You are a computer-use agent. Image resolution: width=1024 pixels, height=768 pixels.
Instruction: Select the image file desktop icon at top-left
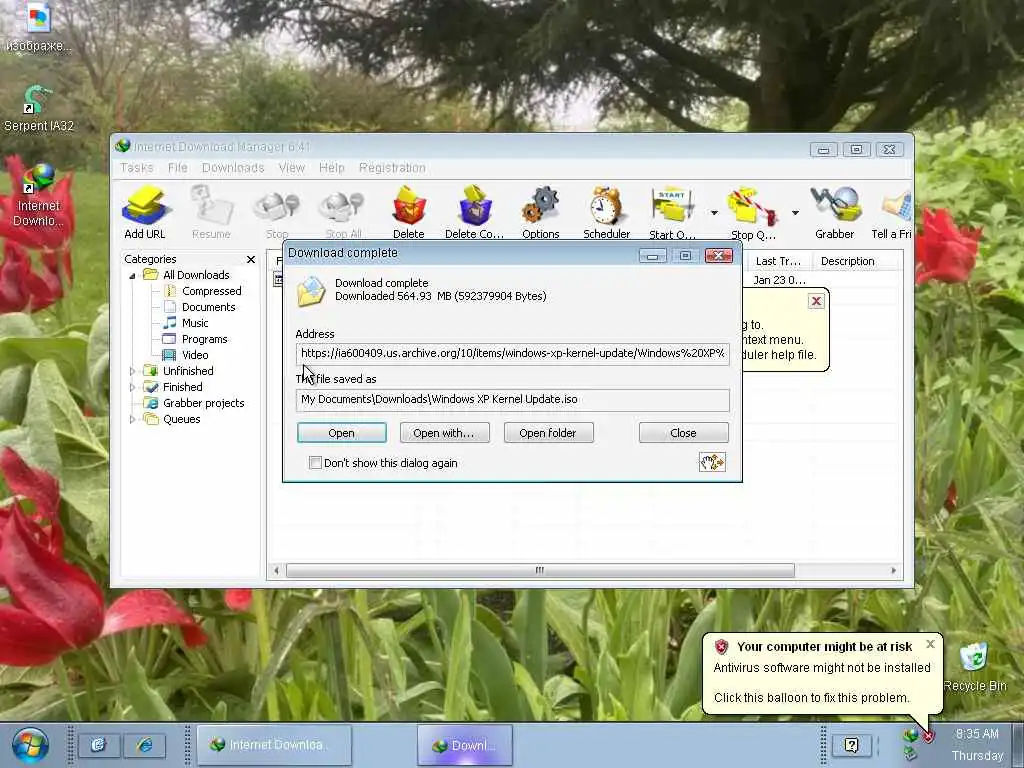(39, 28)
